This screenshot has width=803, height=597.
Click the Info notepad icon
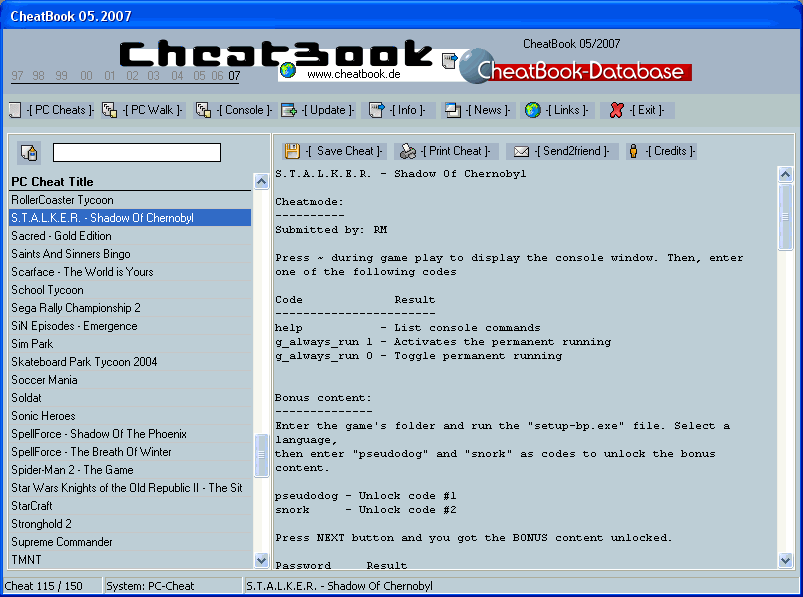tap(377, 110)
